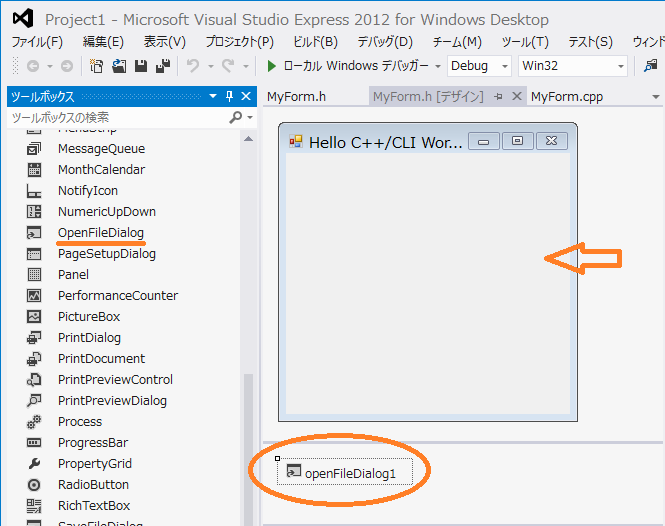Click the Undo toolbar icon
The image size is (665, 526).
193,66
